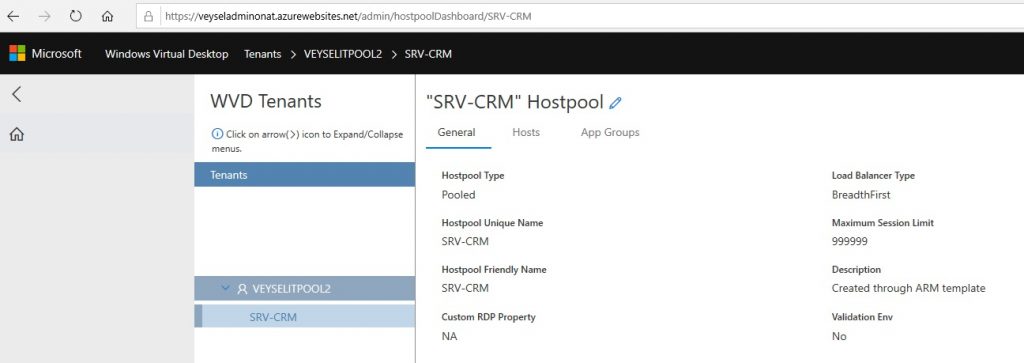Screen dimensions: 1024x363
Task: Select the Tenants menu header
Action: pos(304,175)
